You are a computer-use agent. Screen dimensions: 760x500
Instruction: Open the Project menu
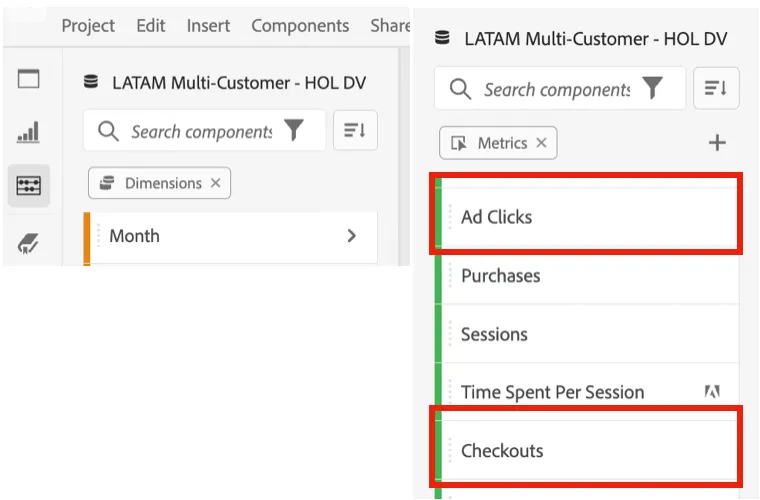tap(88, 25)
